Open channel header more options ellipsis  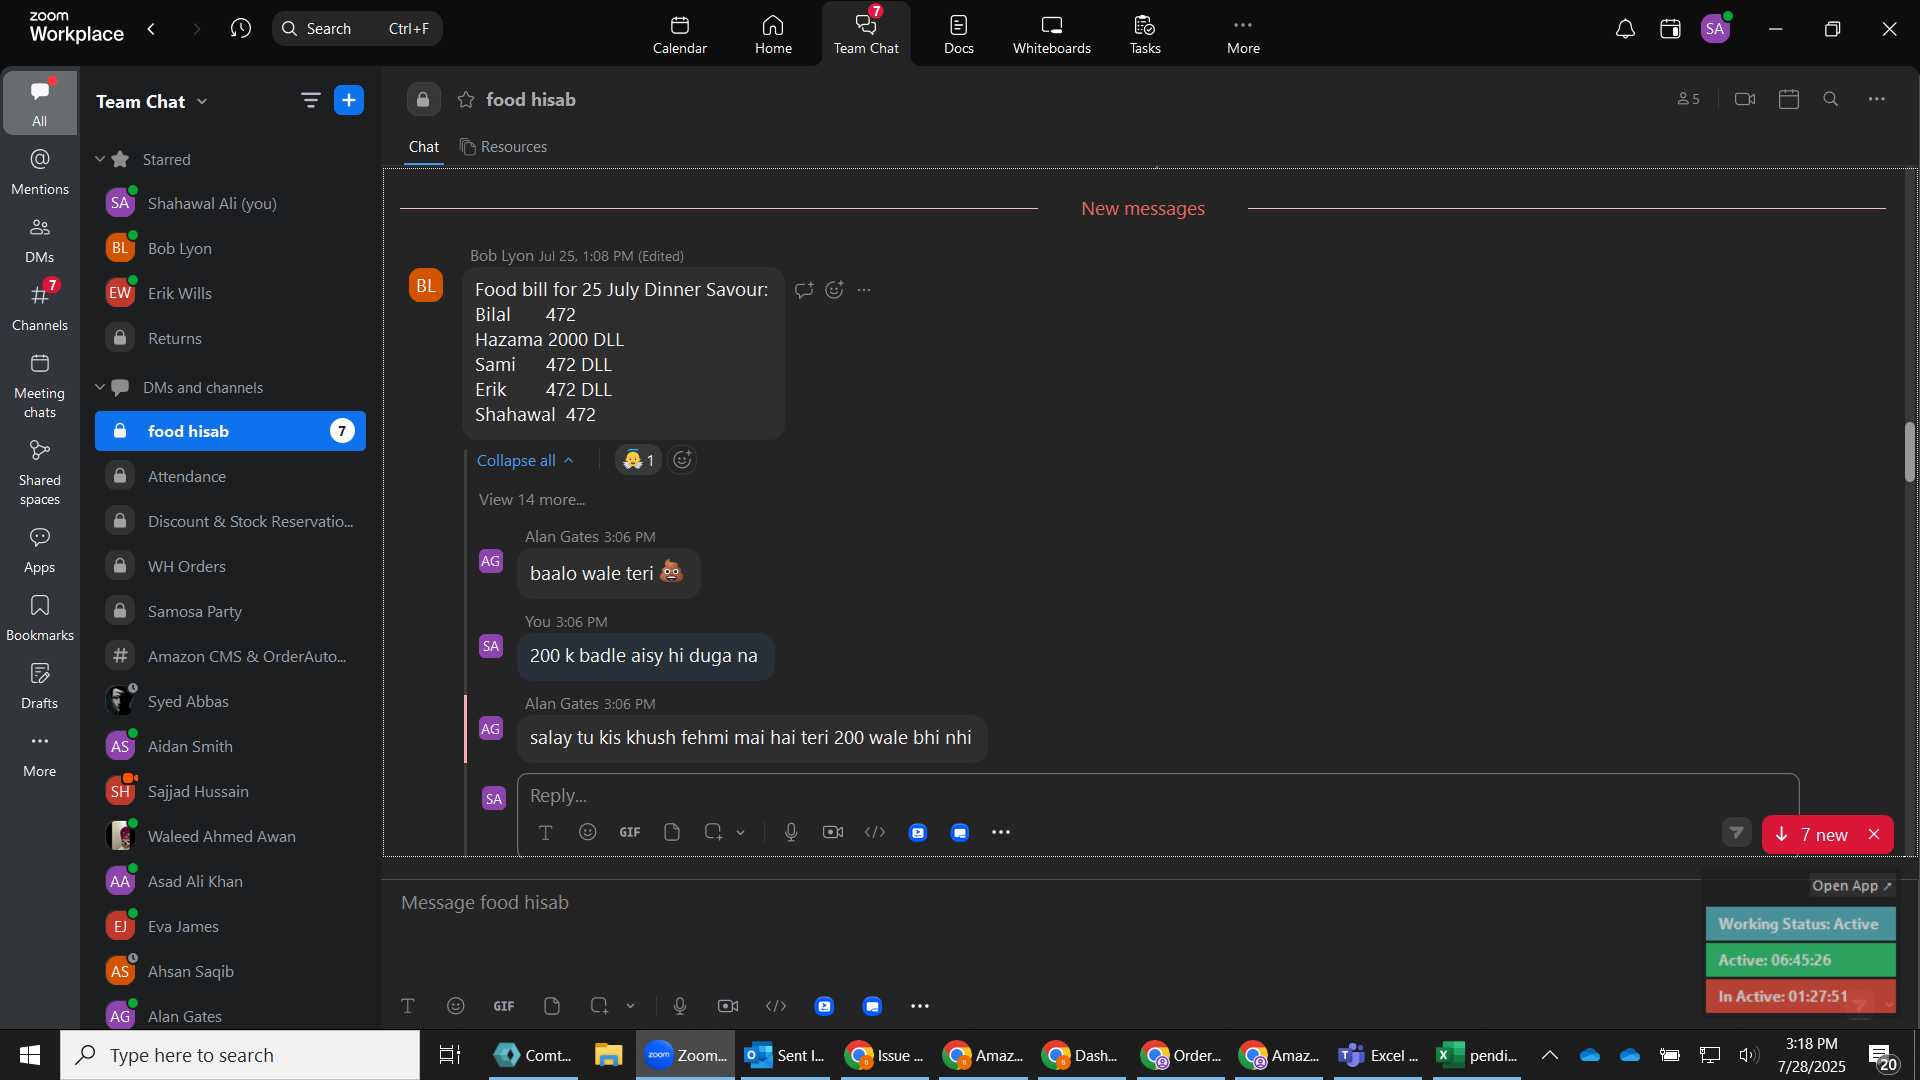click(1877, 99)
